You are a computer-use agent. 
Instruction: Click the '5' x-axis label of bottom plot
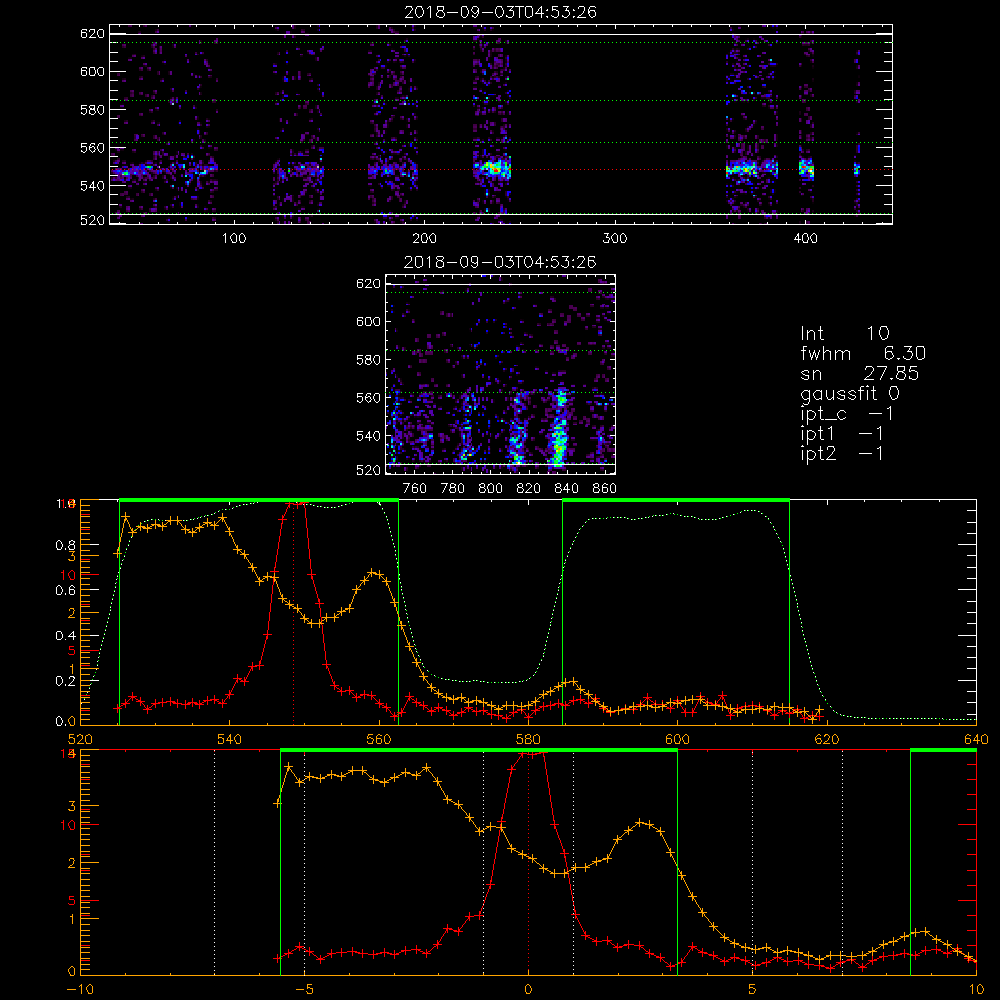click(753, 990)
